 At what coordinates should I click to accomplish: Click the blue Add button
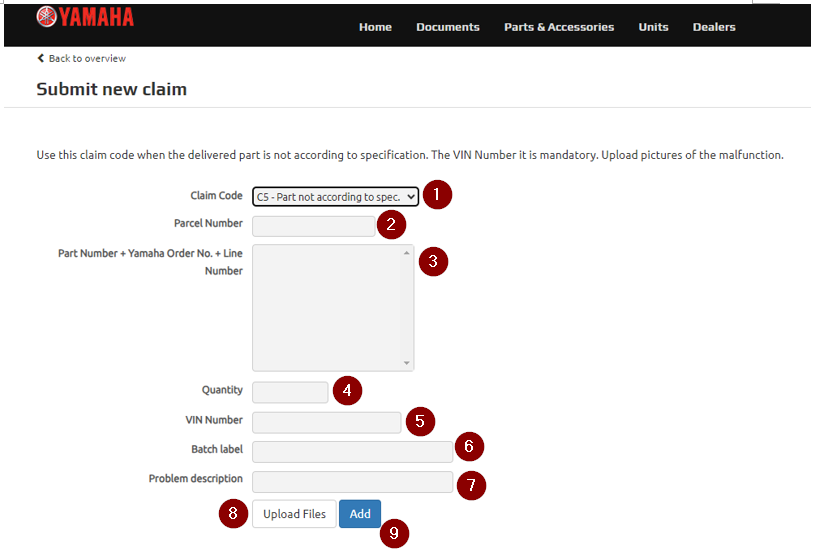click(360, 514)
